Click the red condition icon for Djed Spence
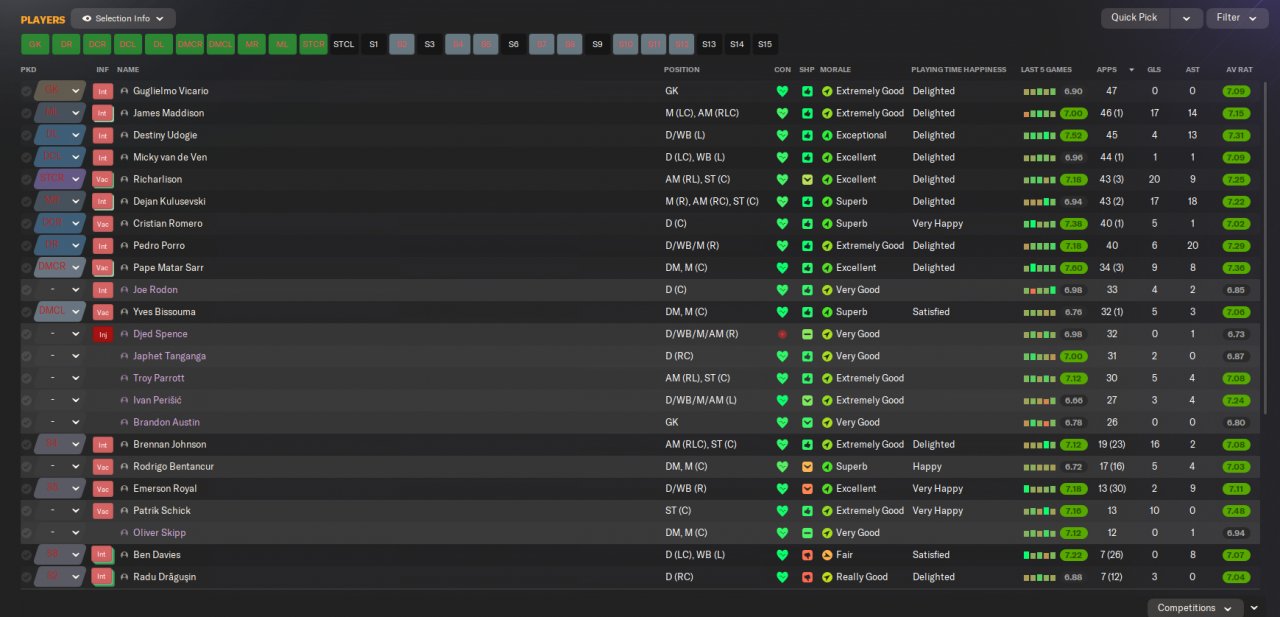 782,334
